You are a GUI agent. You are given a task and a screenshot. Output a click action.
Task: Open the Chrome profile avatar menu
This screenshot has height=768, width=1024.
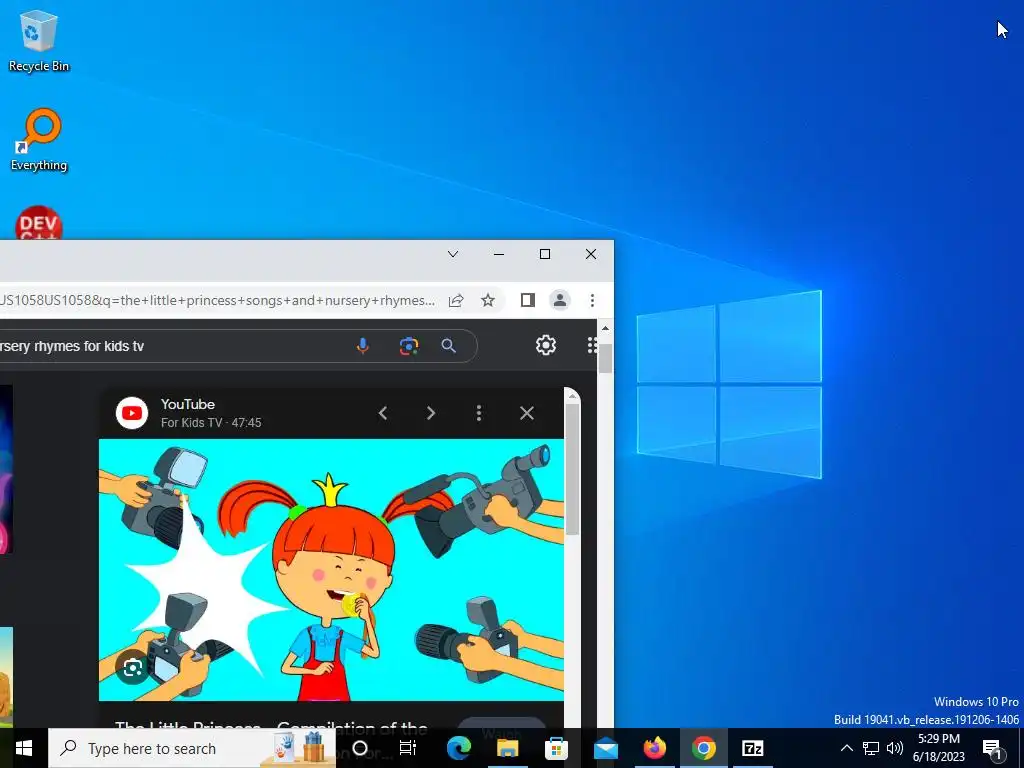pyautogui.click(x=560, y=300)
